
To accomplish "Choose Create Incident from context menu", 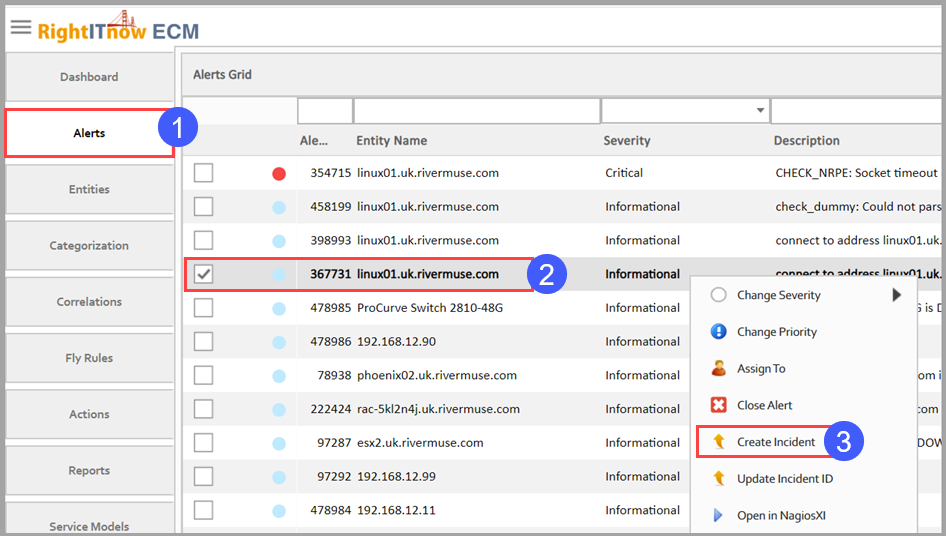I will [776, 442].
